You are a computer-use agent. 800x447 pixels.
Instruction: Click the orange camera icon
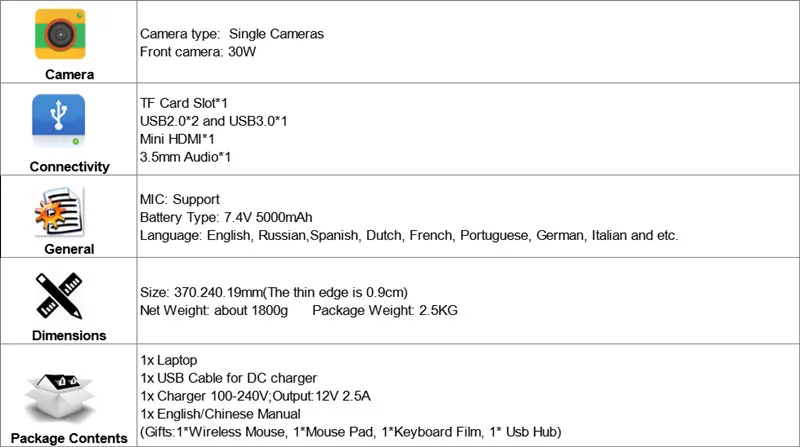60,34
